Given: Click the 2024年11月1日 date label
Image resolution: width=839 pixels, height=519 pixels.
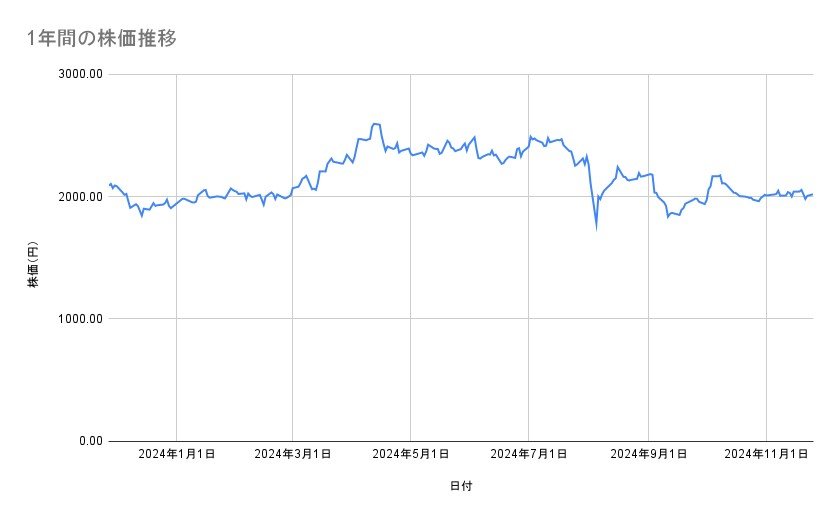Looking at the screenshot, I should pos(766,454).
